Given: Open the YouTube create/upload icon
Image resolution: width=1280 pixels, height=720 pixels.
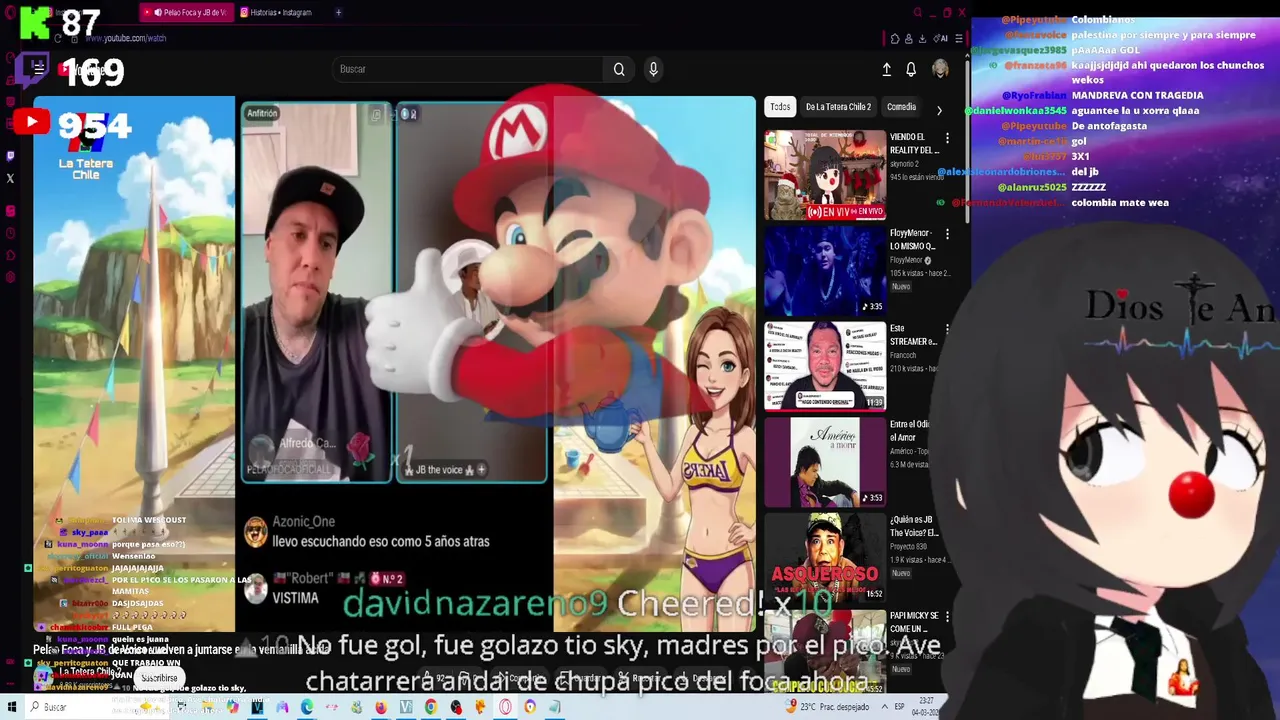Looking at the screenshot, I should click(x=886, y=69).
